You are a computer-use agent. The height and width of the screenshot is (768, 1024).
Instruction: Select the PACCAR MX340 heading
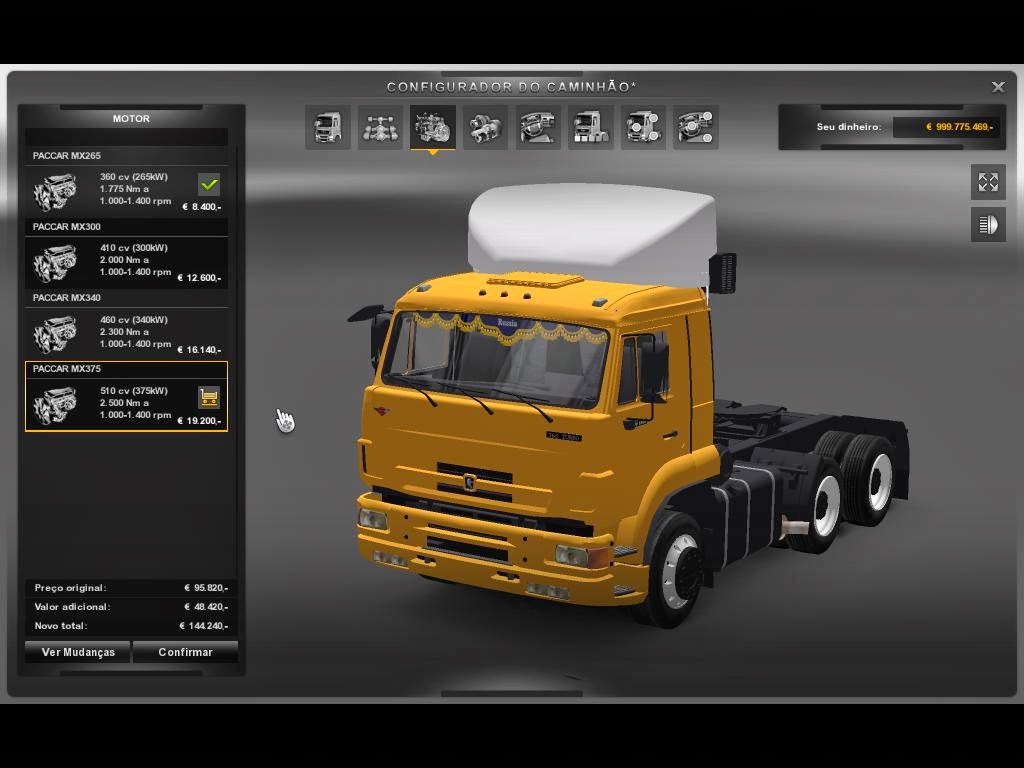point(67,297)
